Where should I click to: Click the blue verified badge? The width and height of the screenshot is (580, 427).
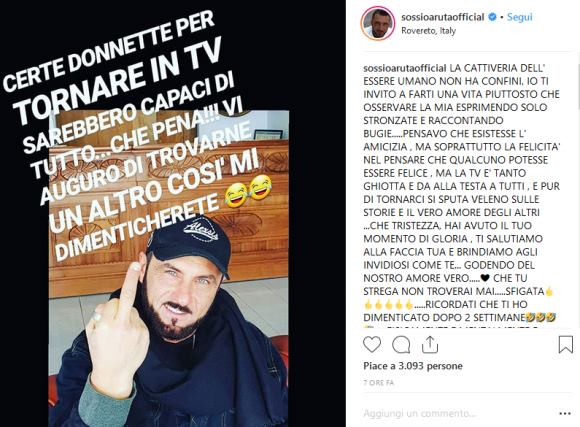point(492,17)
